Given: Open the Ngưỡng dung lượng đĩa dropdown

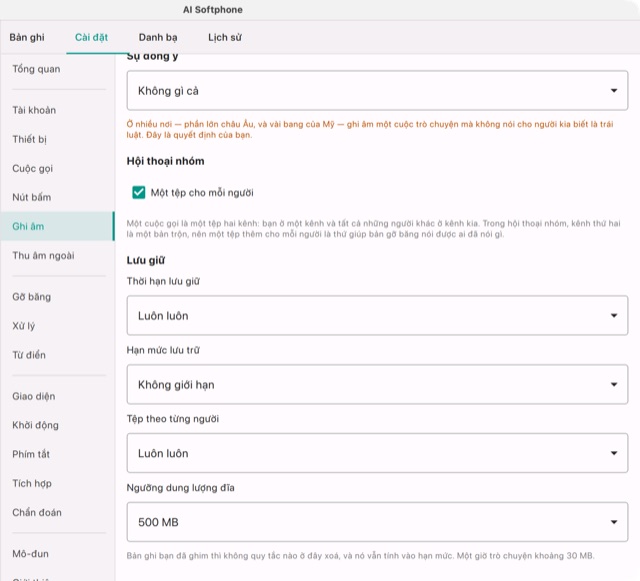Looking at the screenshot, I should [377, 522].
